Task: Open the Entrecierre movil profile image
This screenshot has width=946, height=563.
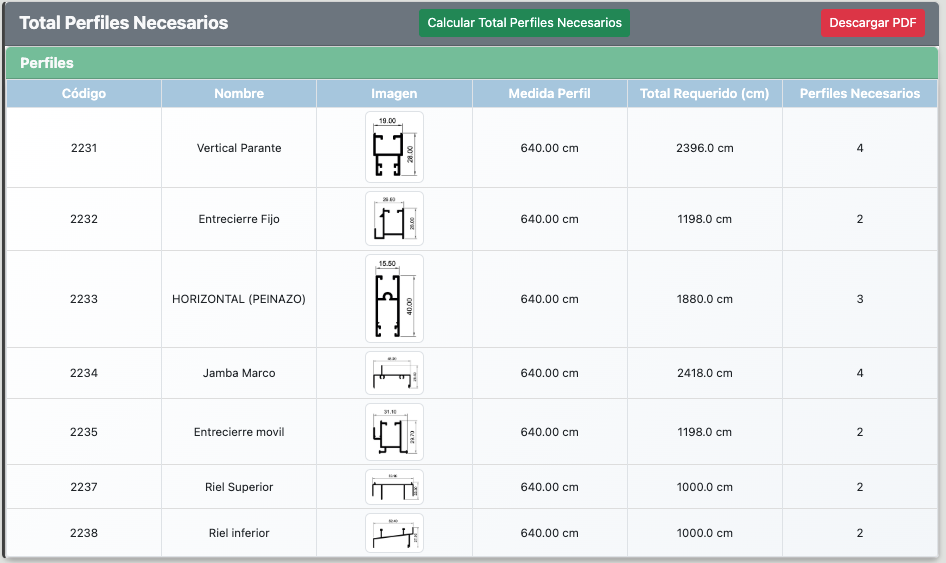Action: (394, 432)
